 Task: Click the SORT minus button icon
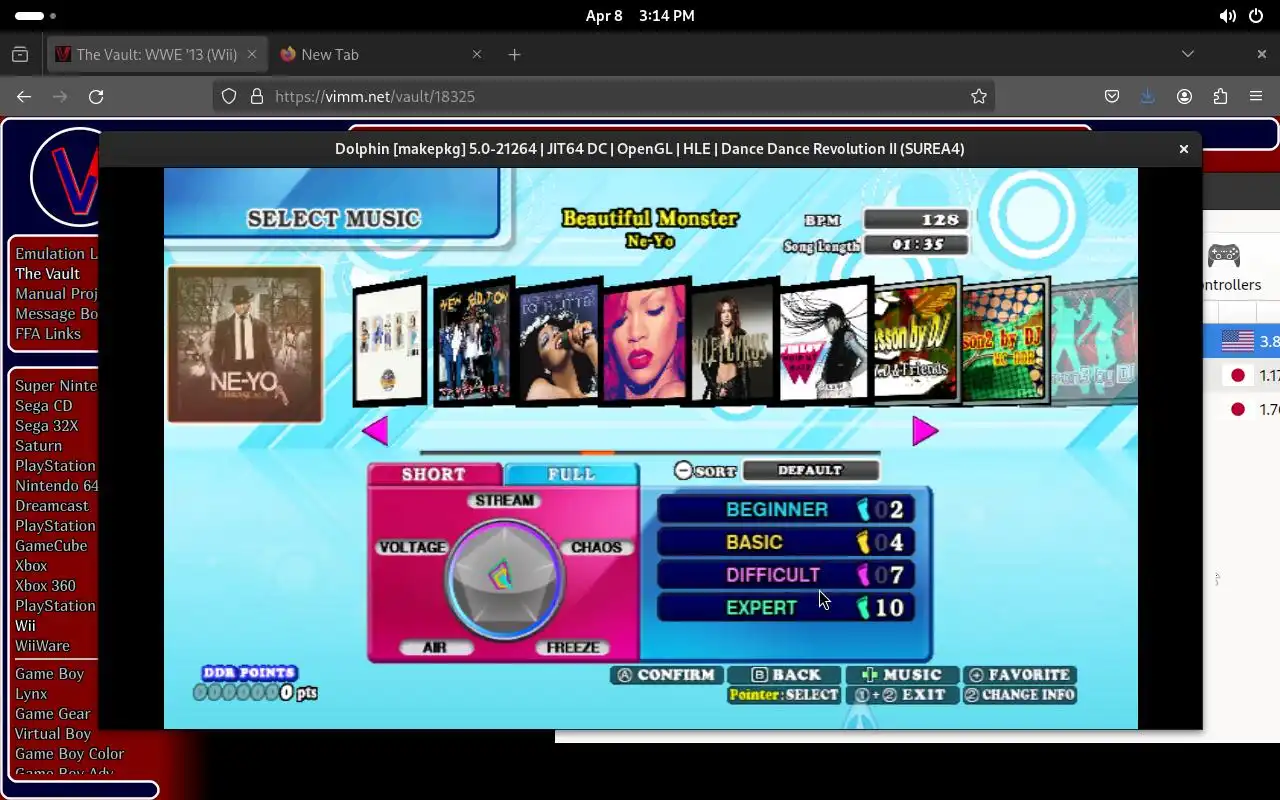tap(683, 470)
